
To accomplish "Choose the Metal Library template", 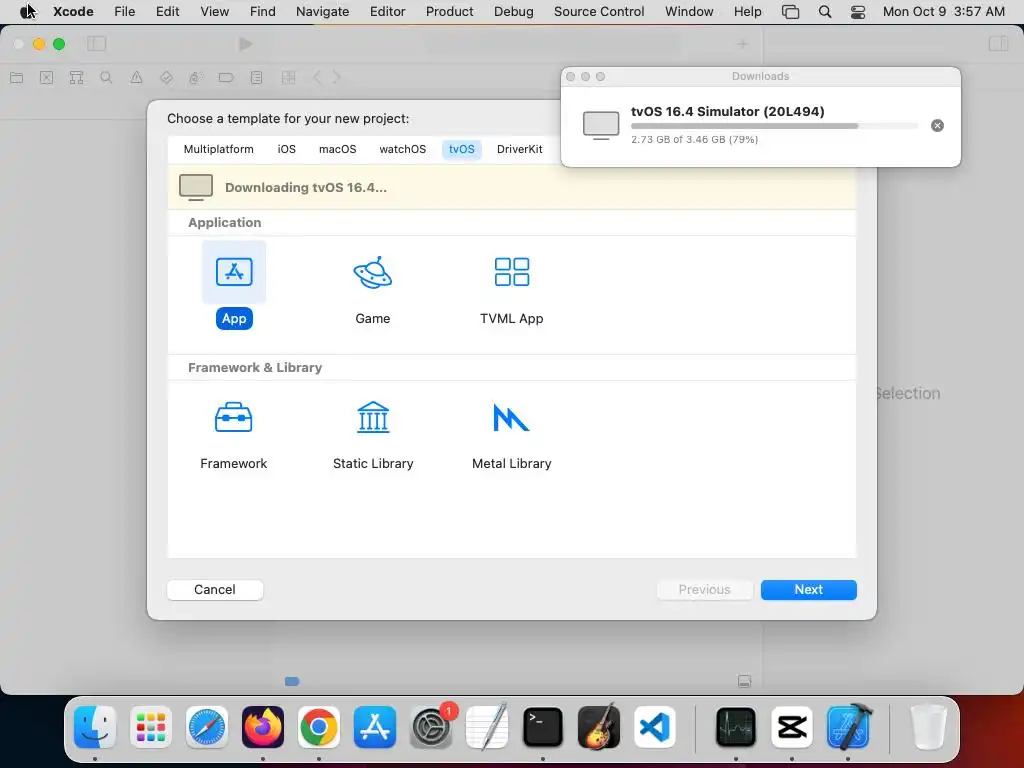I will point(511,436).
